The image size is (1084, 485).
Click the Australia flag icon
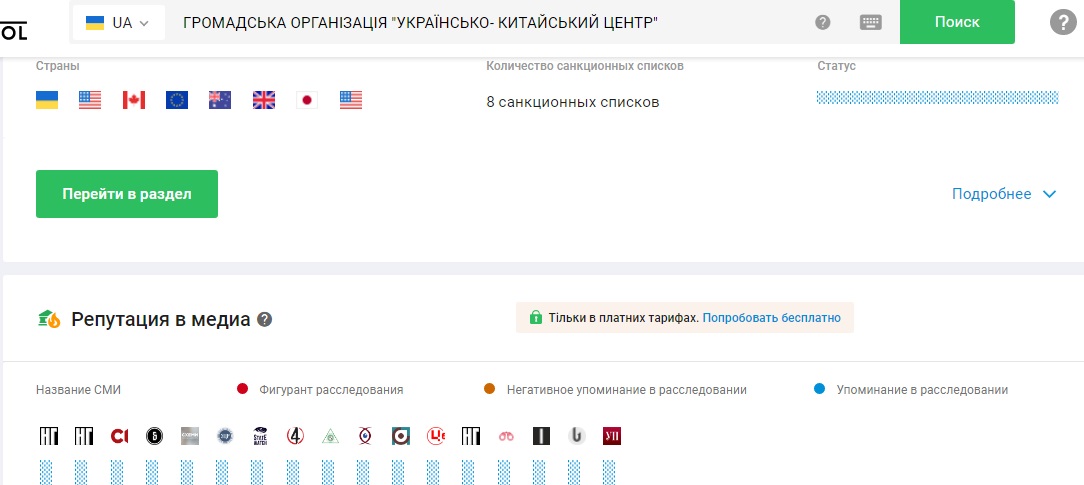(220, 100)
